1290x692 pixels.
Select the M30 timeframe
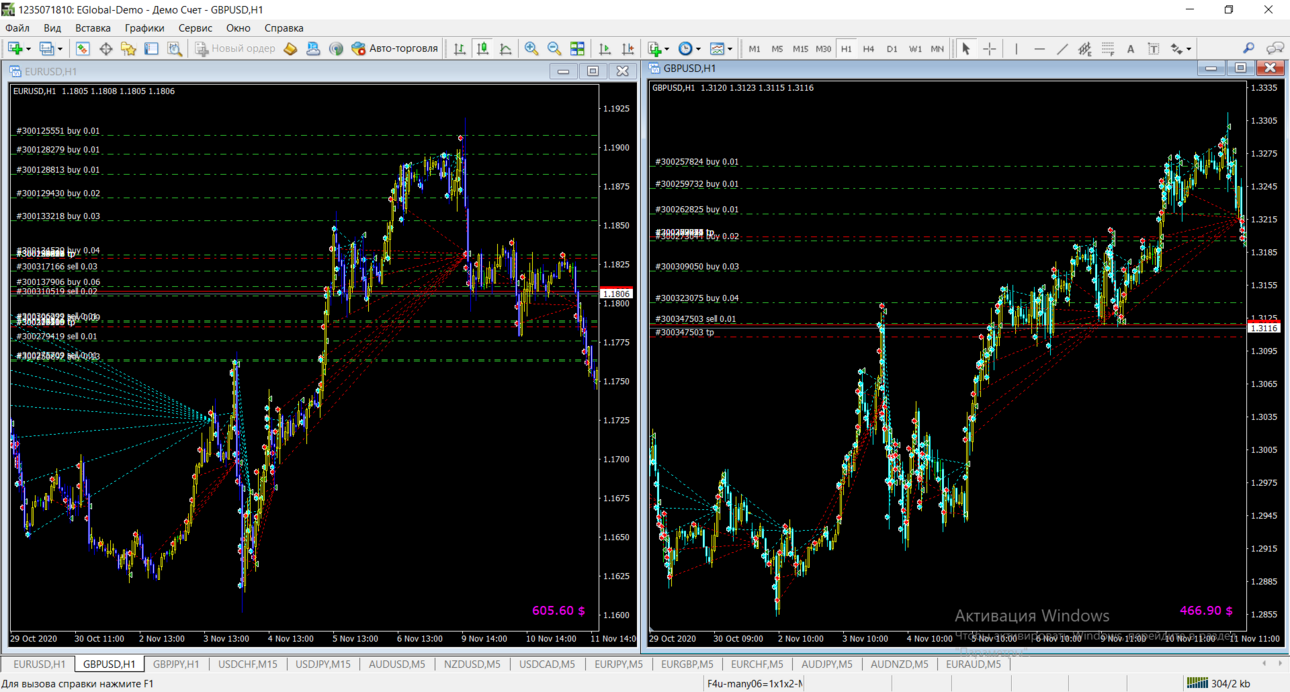(823, 48)
